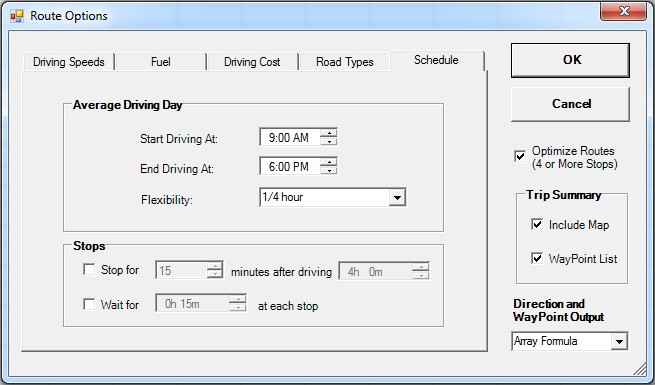
Task: Toggle the Optimize Routes checkbox
Action: tap(520, 157)
